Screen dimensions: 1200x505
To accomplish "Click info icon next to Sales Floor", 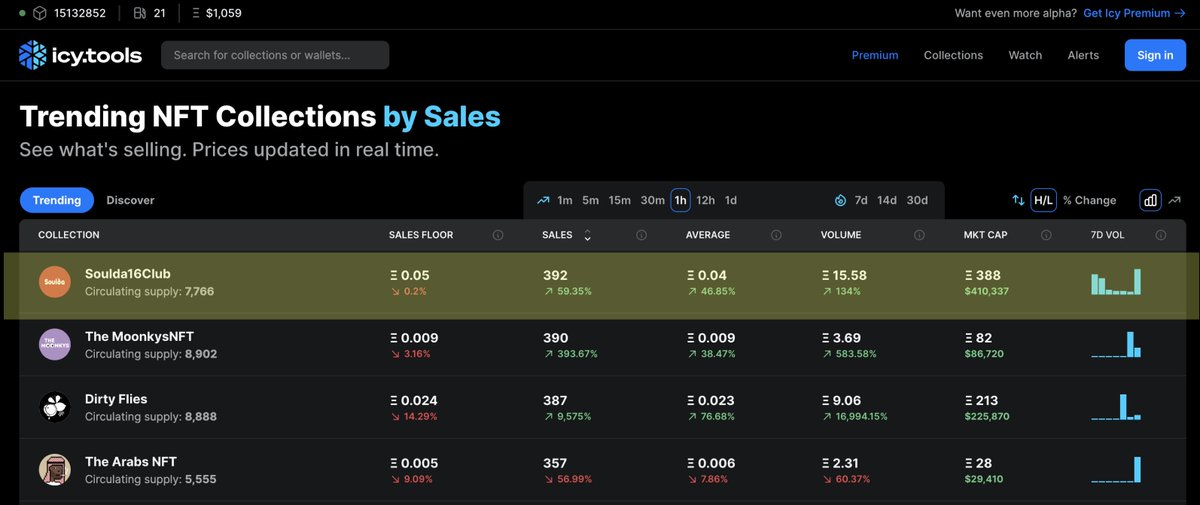I will 497,235.
